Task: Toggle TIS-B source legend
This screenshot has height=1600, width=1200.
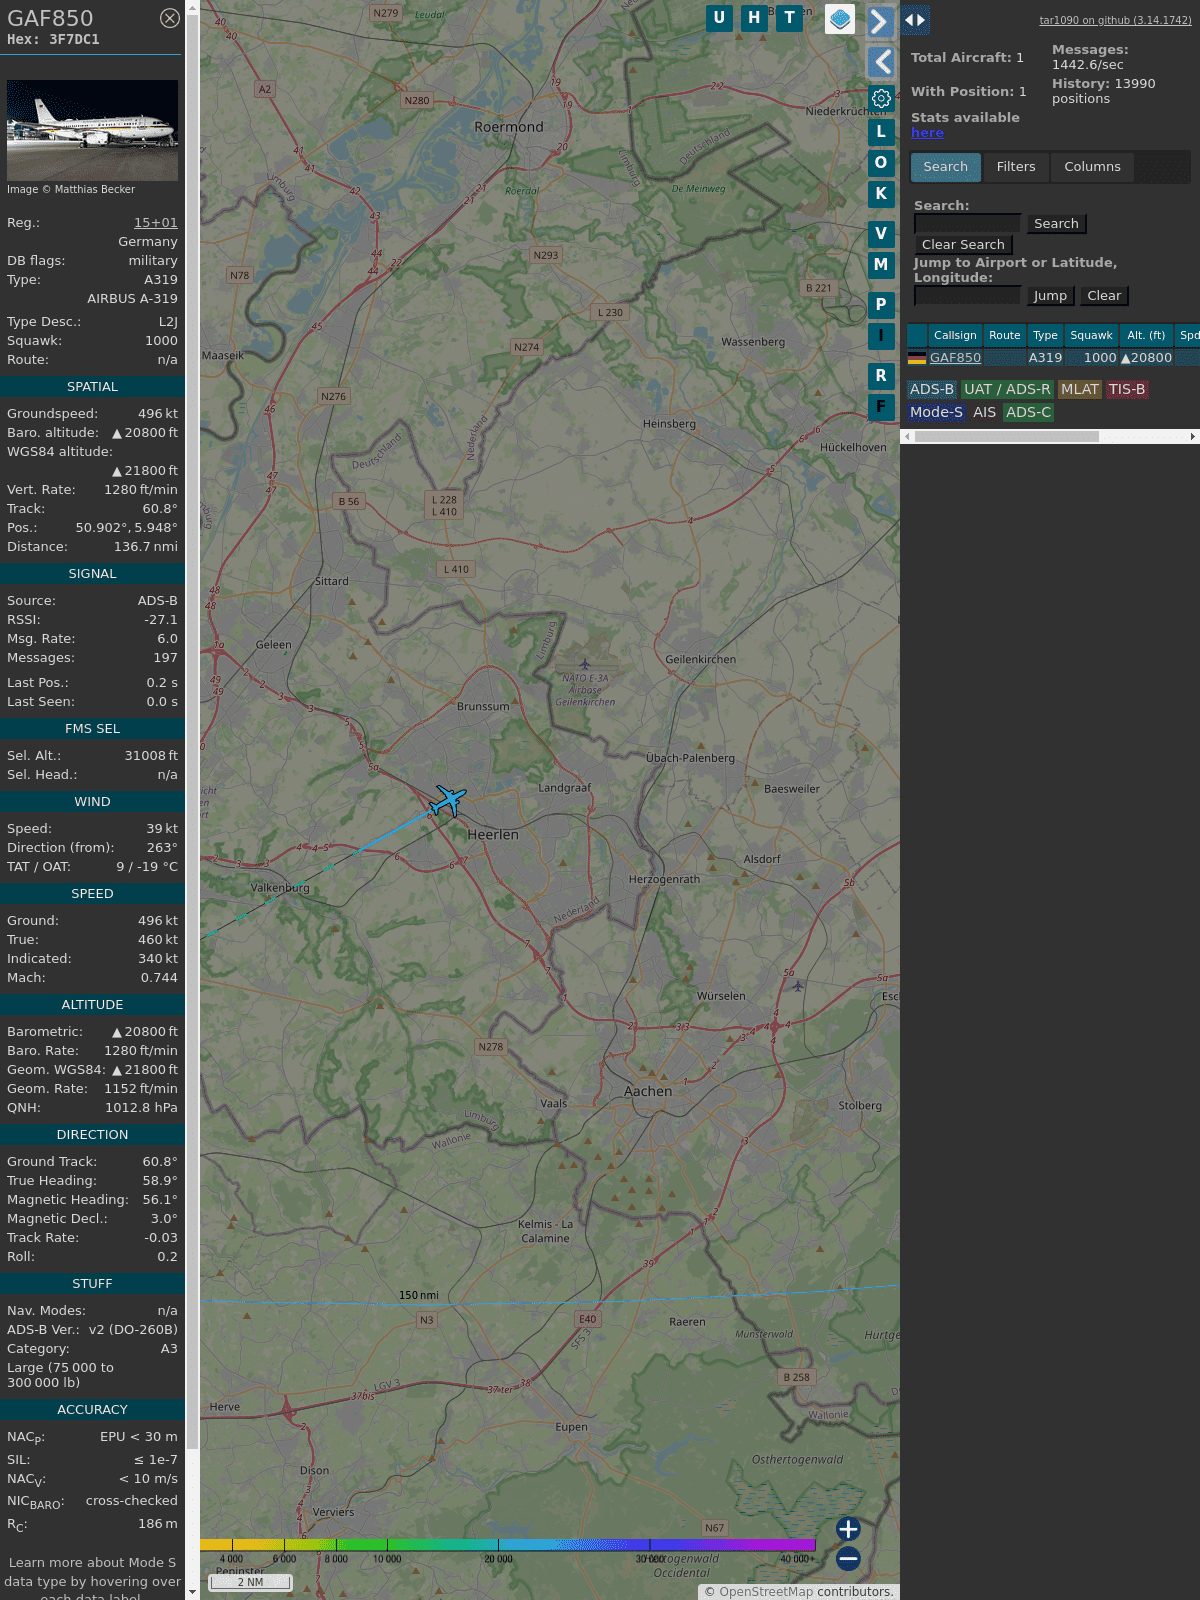Action: [x=1127, y=390]
